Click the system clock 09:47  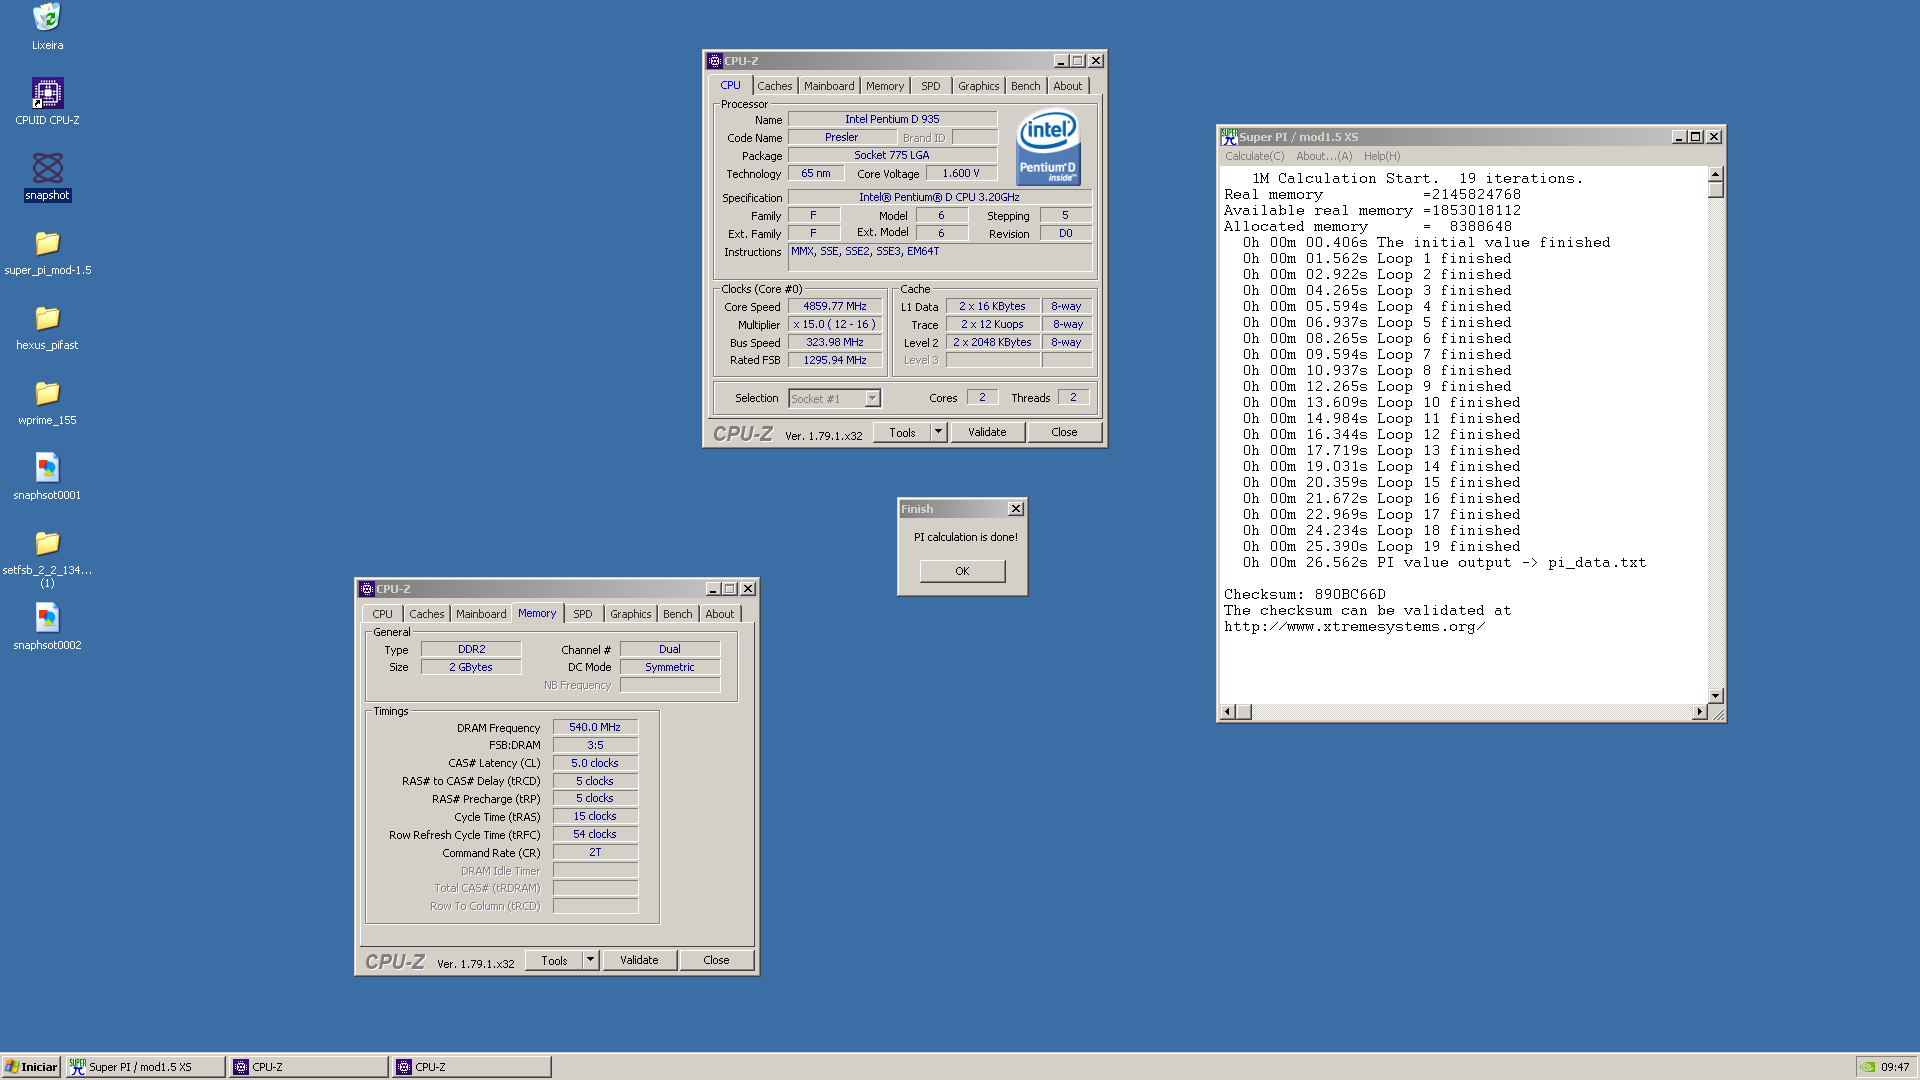tap(1895, 1067)
